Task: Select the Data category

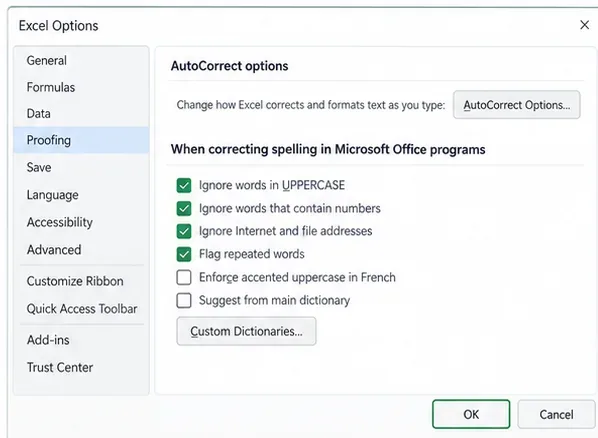Action: pos(81,113)
